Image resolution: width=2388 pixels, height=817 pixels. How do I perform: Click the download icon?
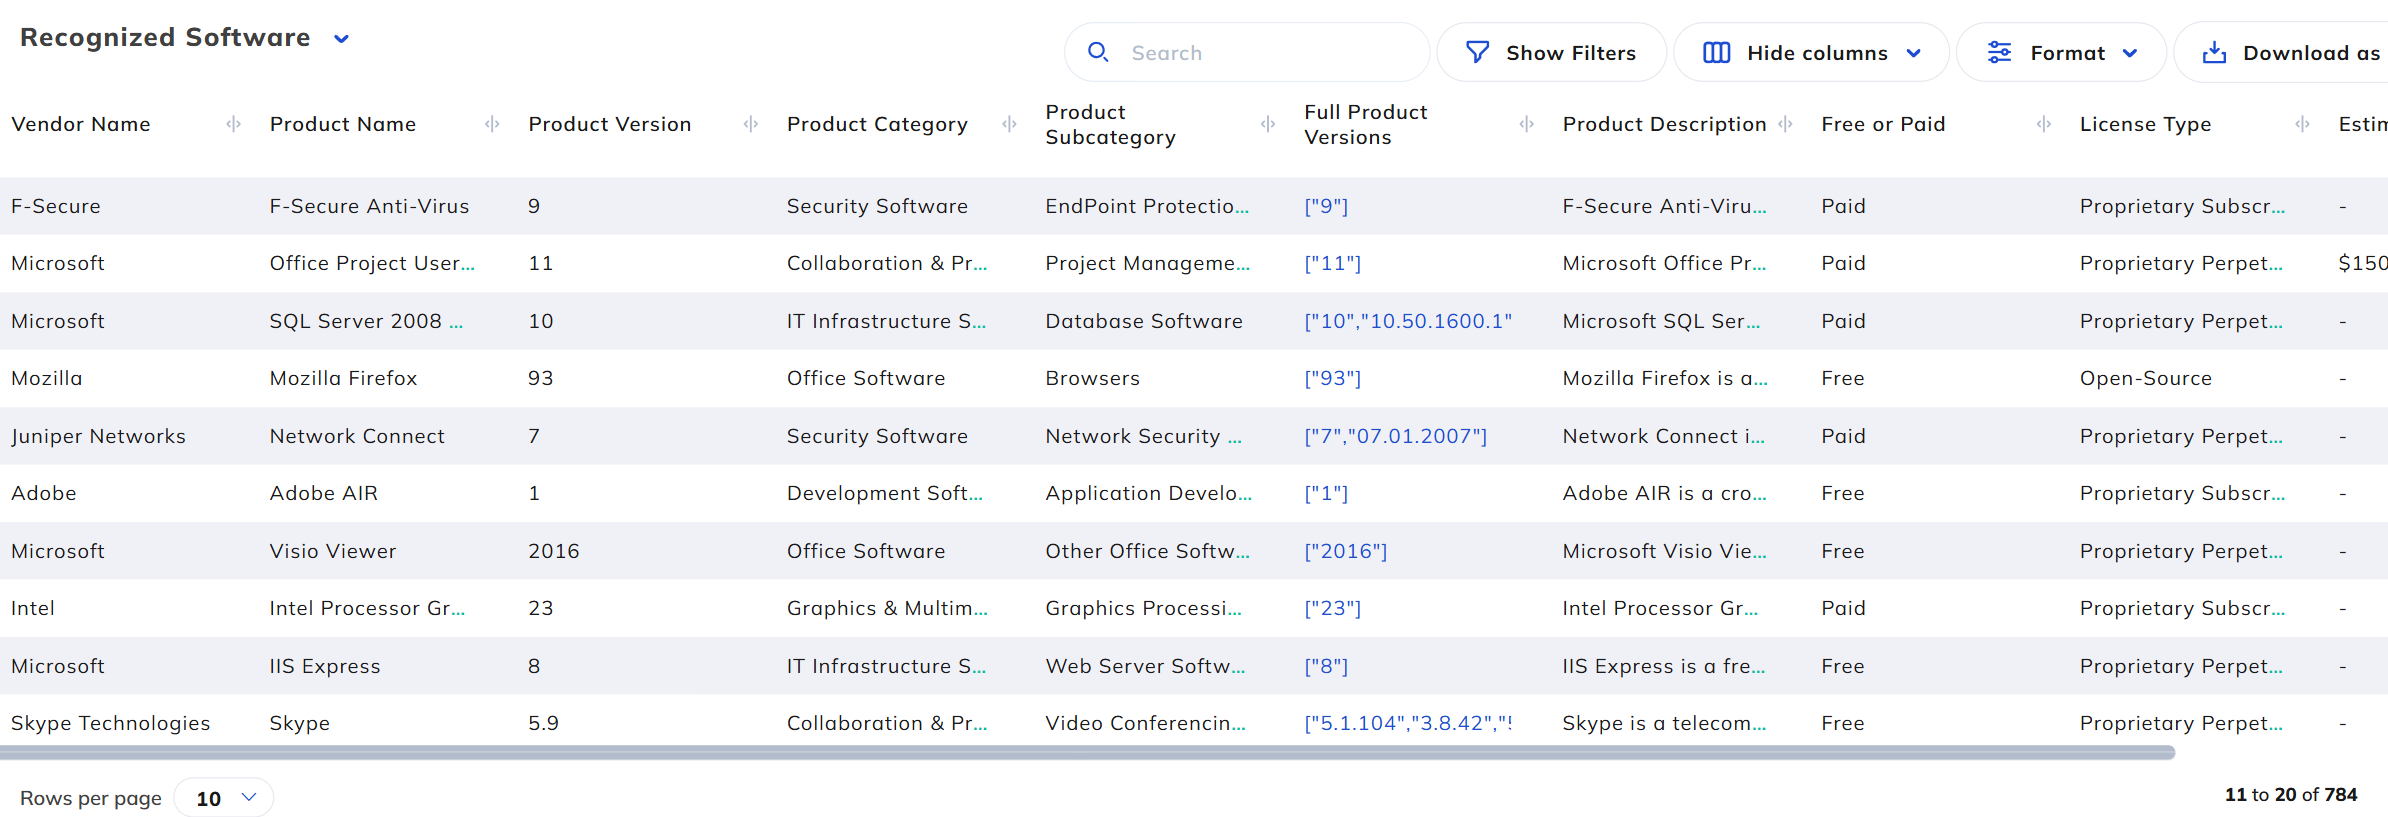(x=2214, y=52)
